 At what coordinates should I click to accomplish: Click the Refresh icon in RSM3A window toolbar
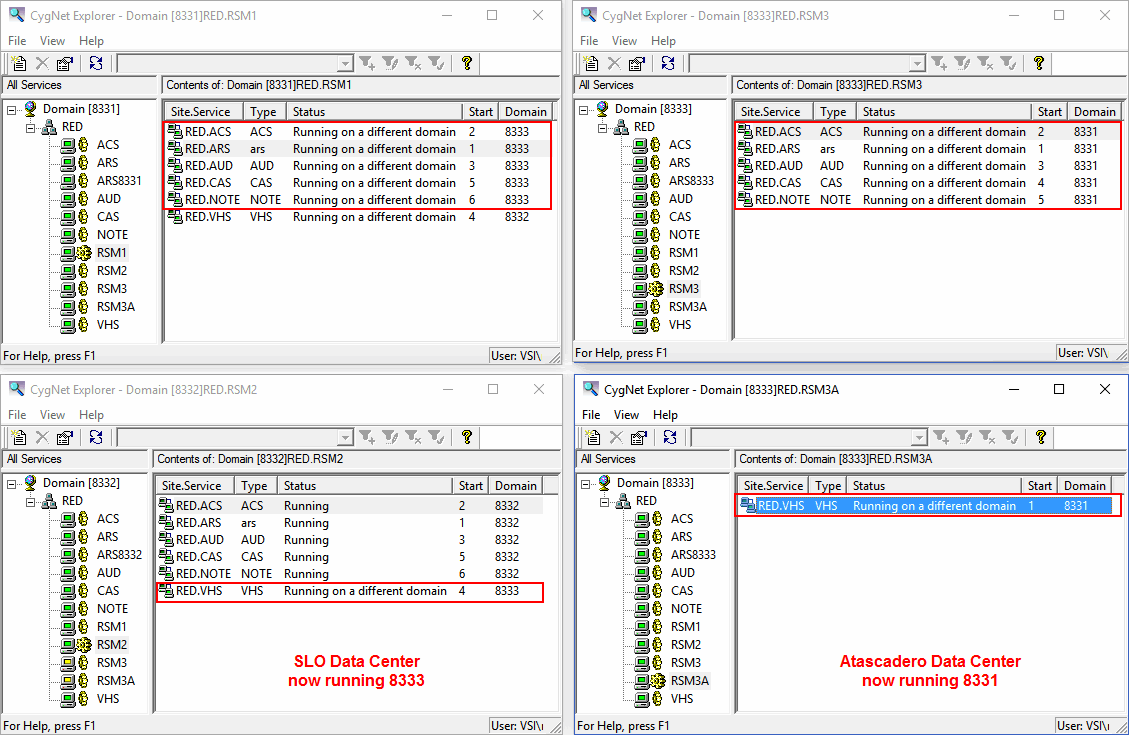click(x=670, y=437)
